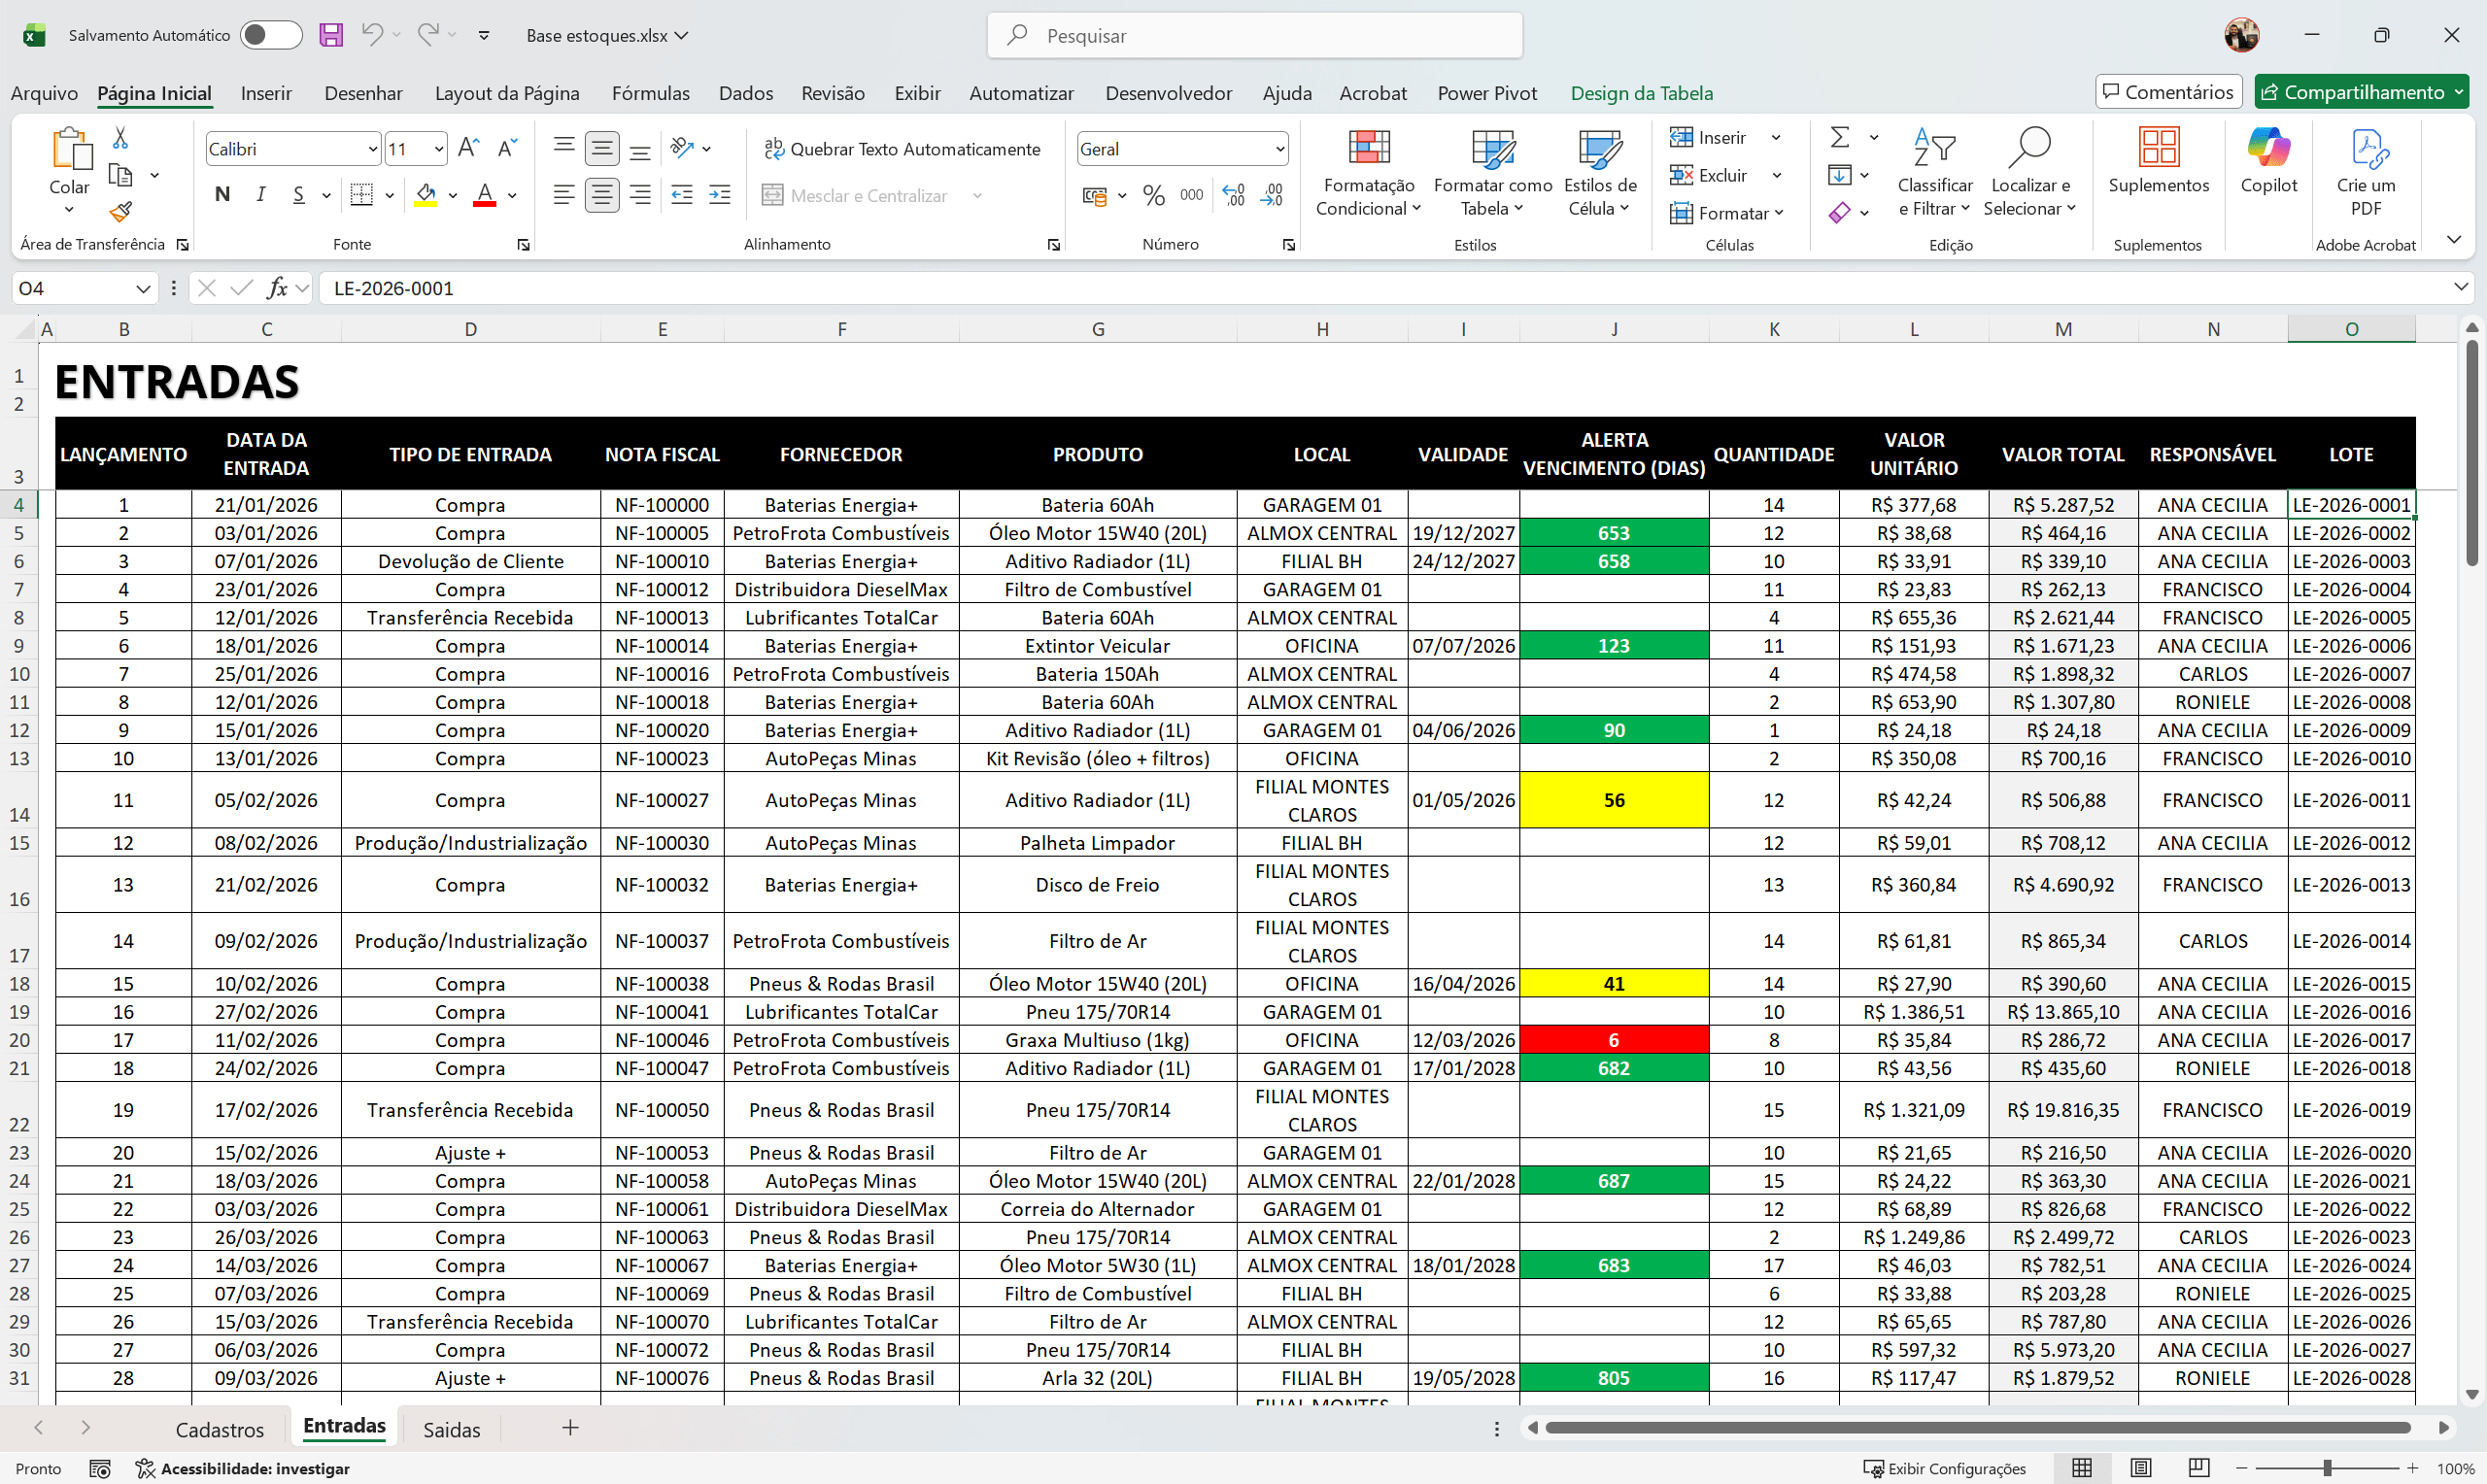Click the Comentários button
This screenshot has height=1484, width=2487.
(x=2168, y=92)
